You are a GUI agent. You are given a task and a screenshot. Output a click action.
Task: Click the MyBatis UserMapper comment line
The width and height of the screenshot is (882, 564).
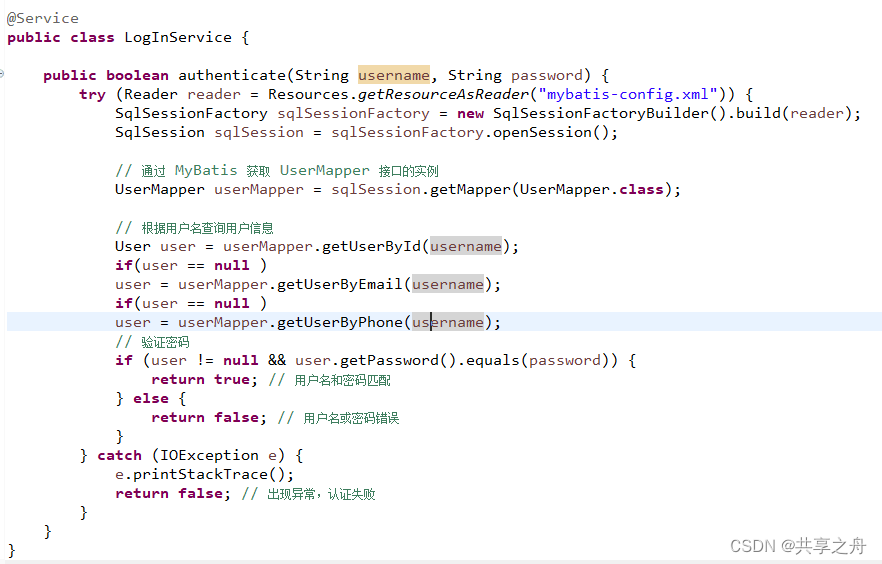pos(277,171)
